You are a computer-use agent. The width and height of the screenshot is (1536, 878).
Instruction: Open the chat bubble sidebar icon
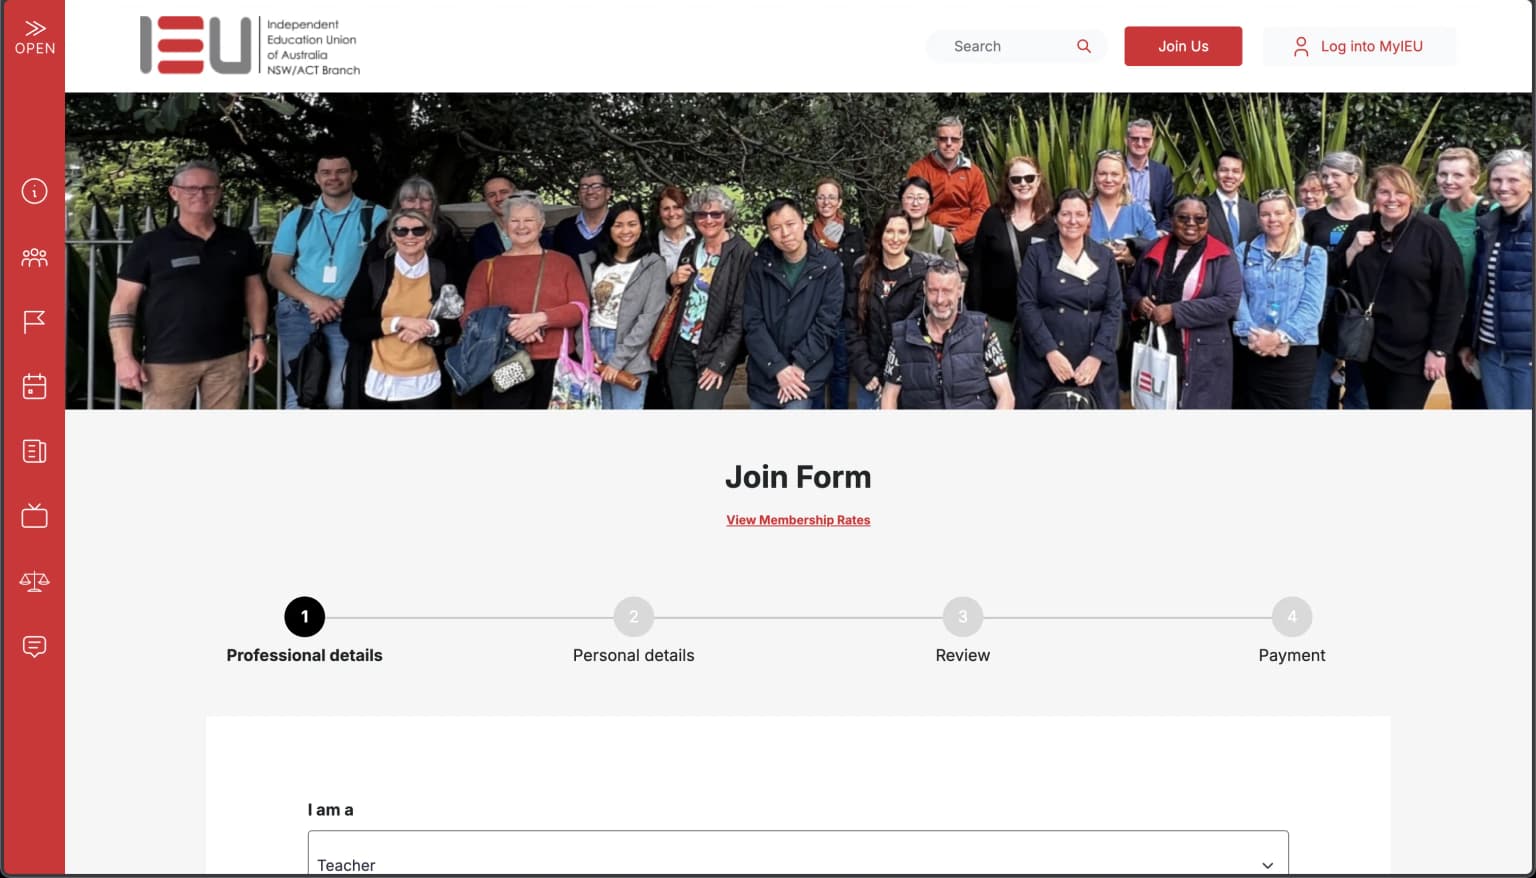35,646
